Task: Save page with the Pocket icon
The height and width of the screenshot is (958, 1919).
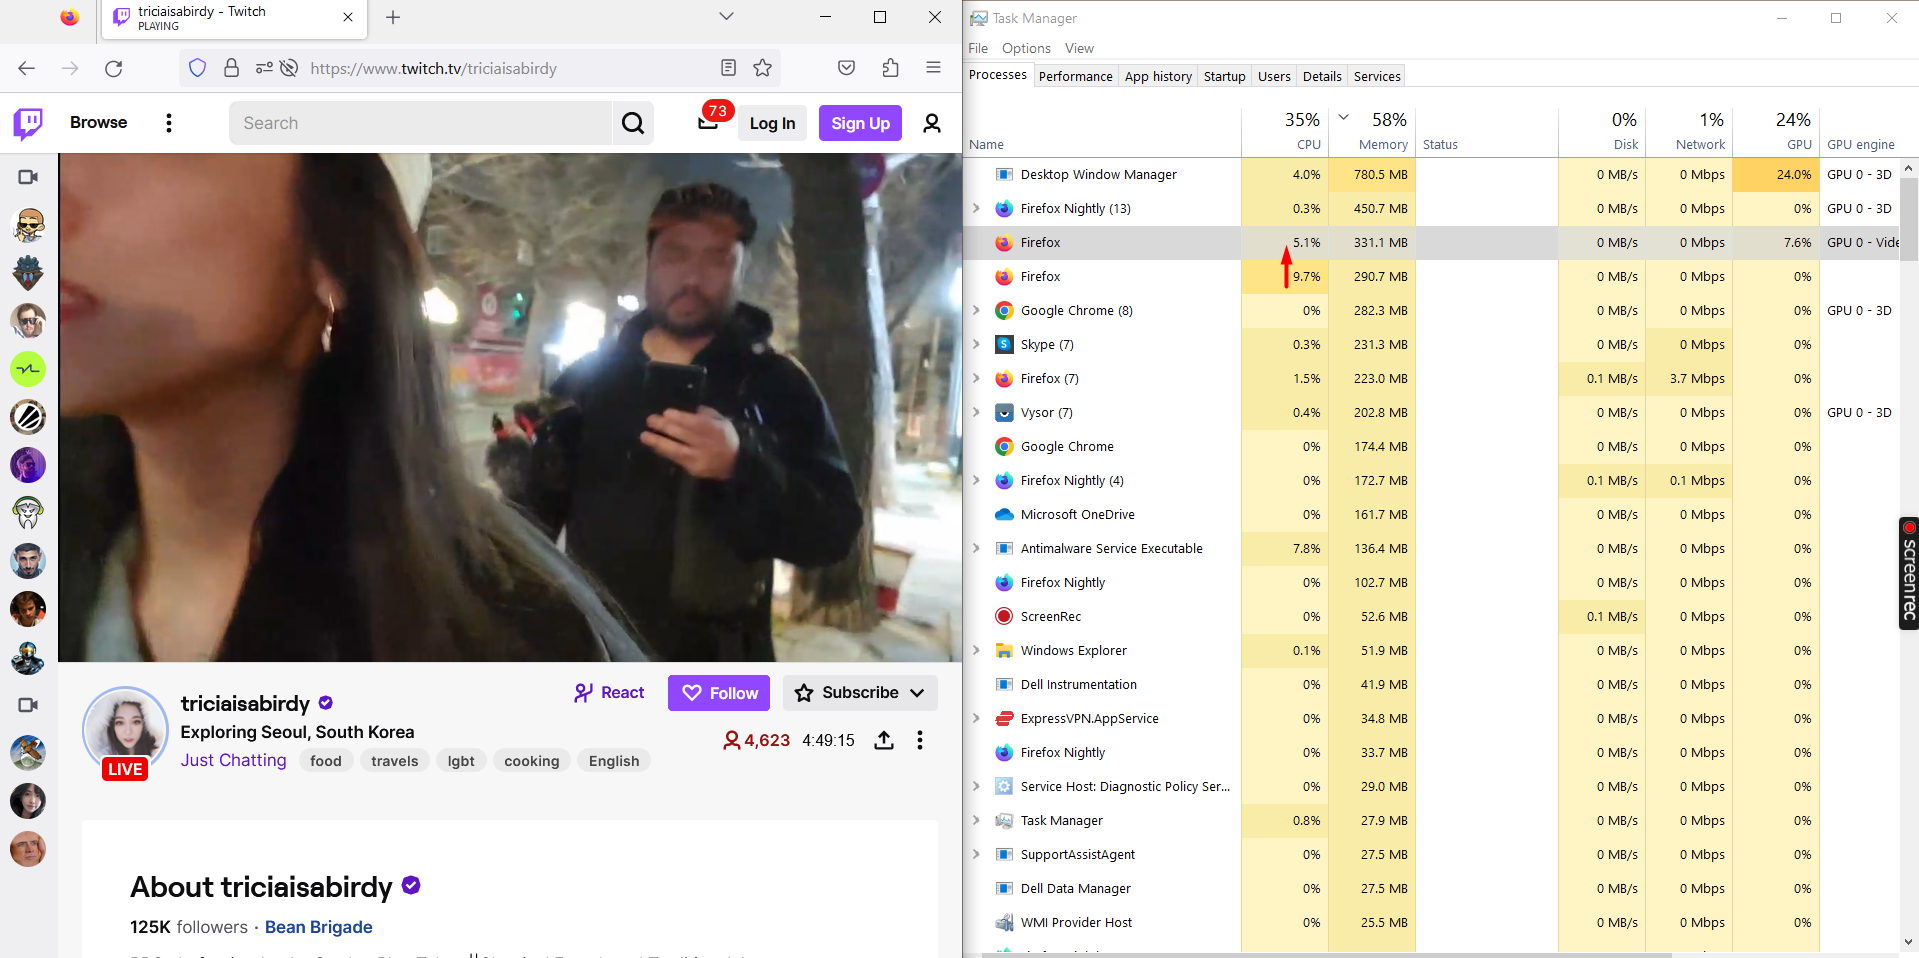Action: coord(846,67)
